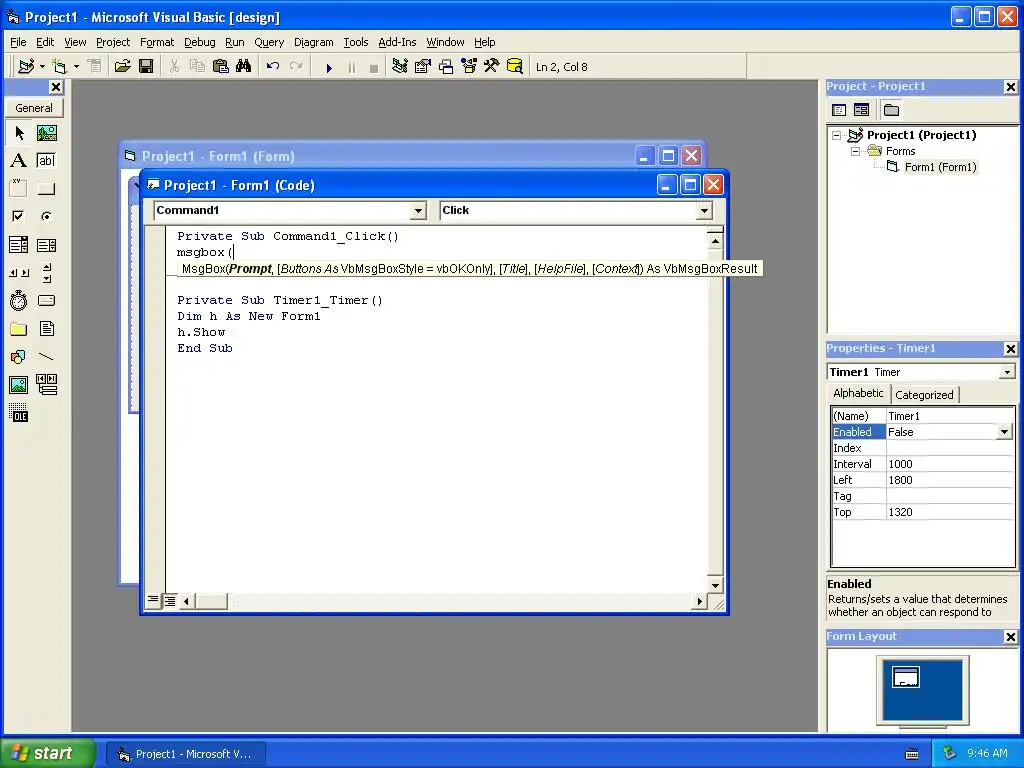
Task: Select the Pointer tool in toolbox
Action: click(18, 133)
